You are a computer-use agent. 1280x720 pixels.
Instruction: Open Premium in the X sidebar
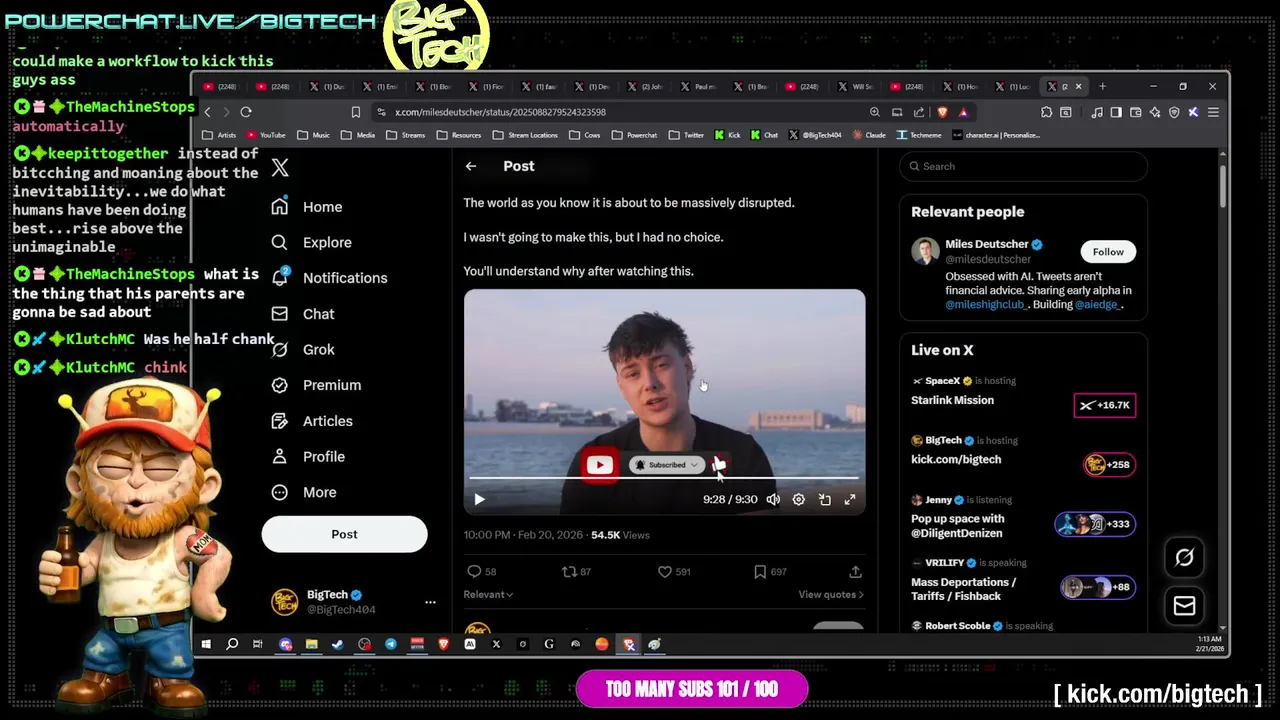click(x=316, y=385)
